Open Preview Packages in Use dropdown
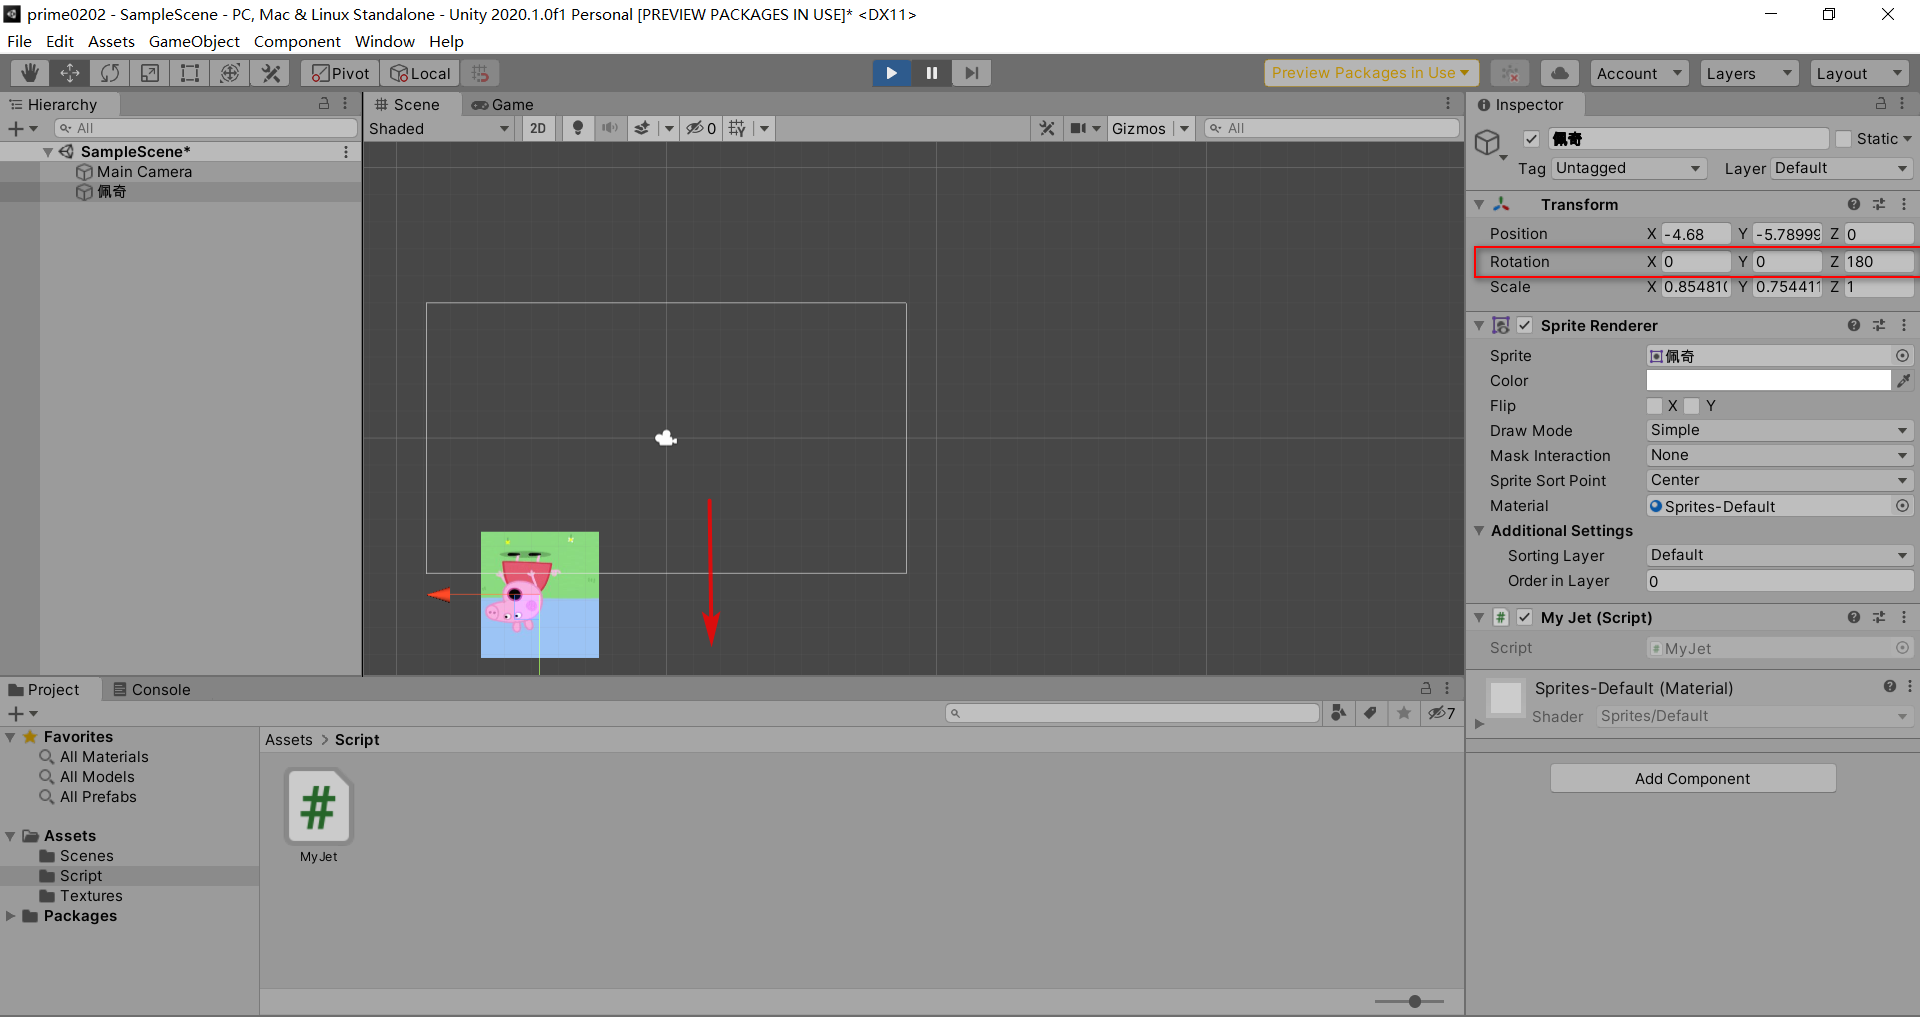The width and height of the screenshot is (1920, 1017). 1371,73
